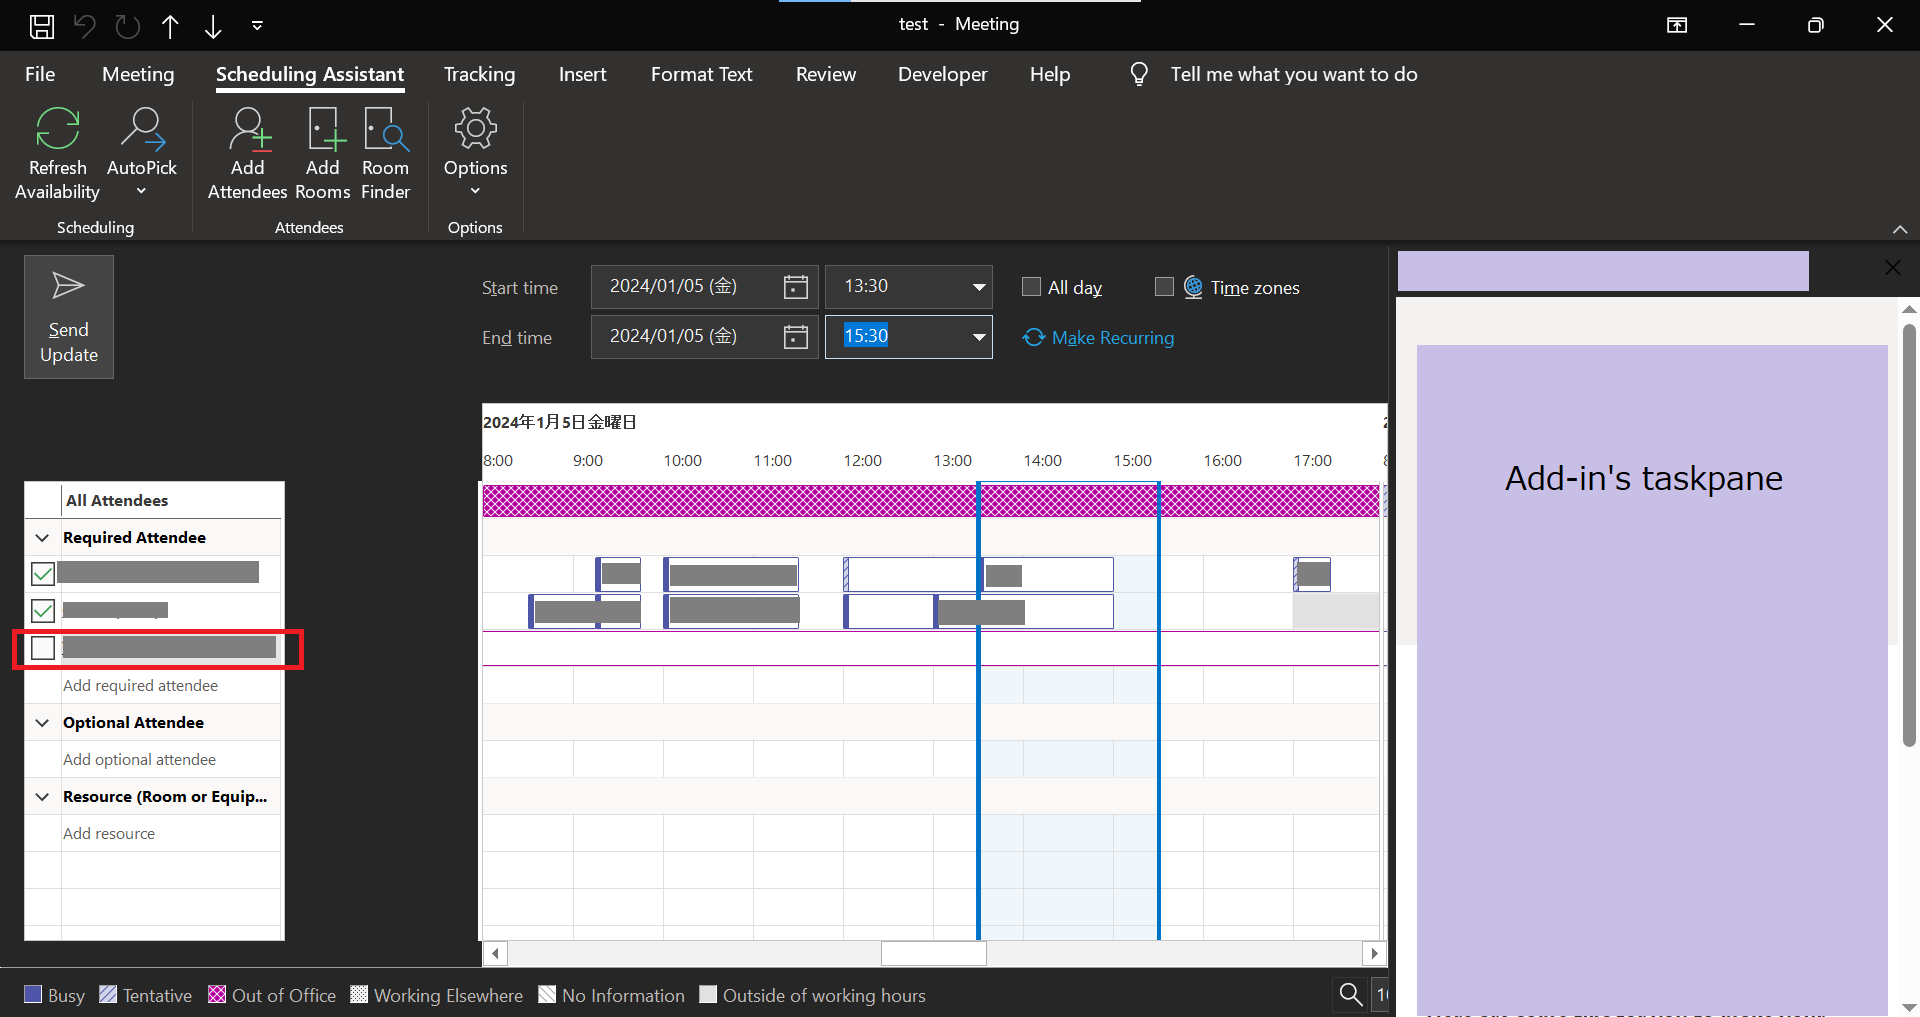The image size is (1920, 1017).
Task: Open Add Attendees
Action: click(x=247, y=128)
